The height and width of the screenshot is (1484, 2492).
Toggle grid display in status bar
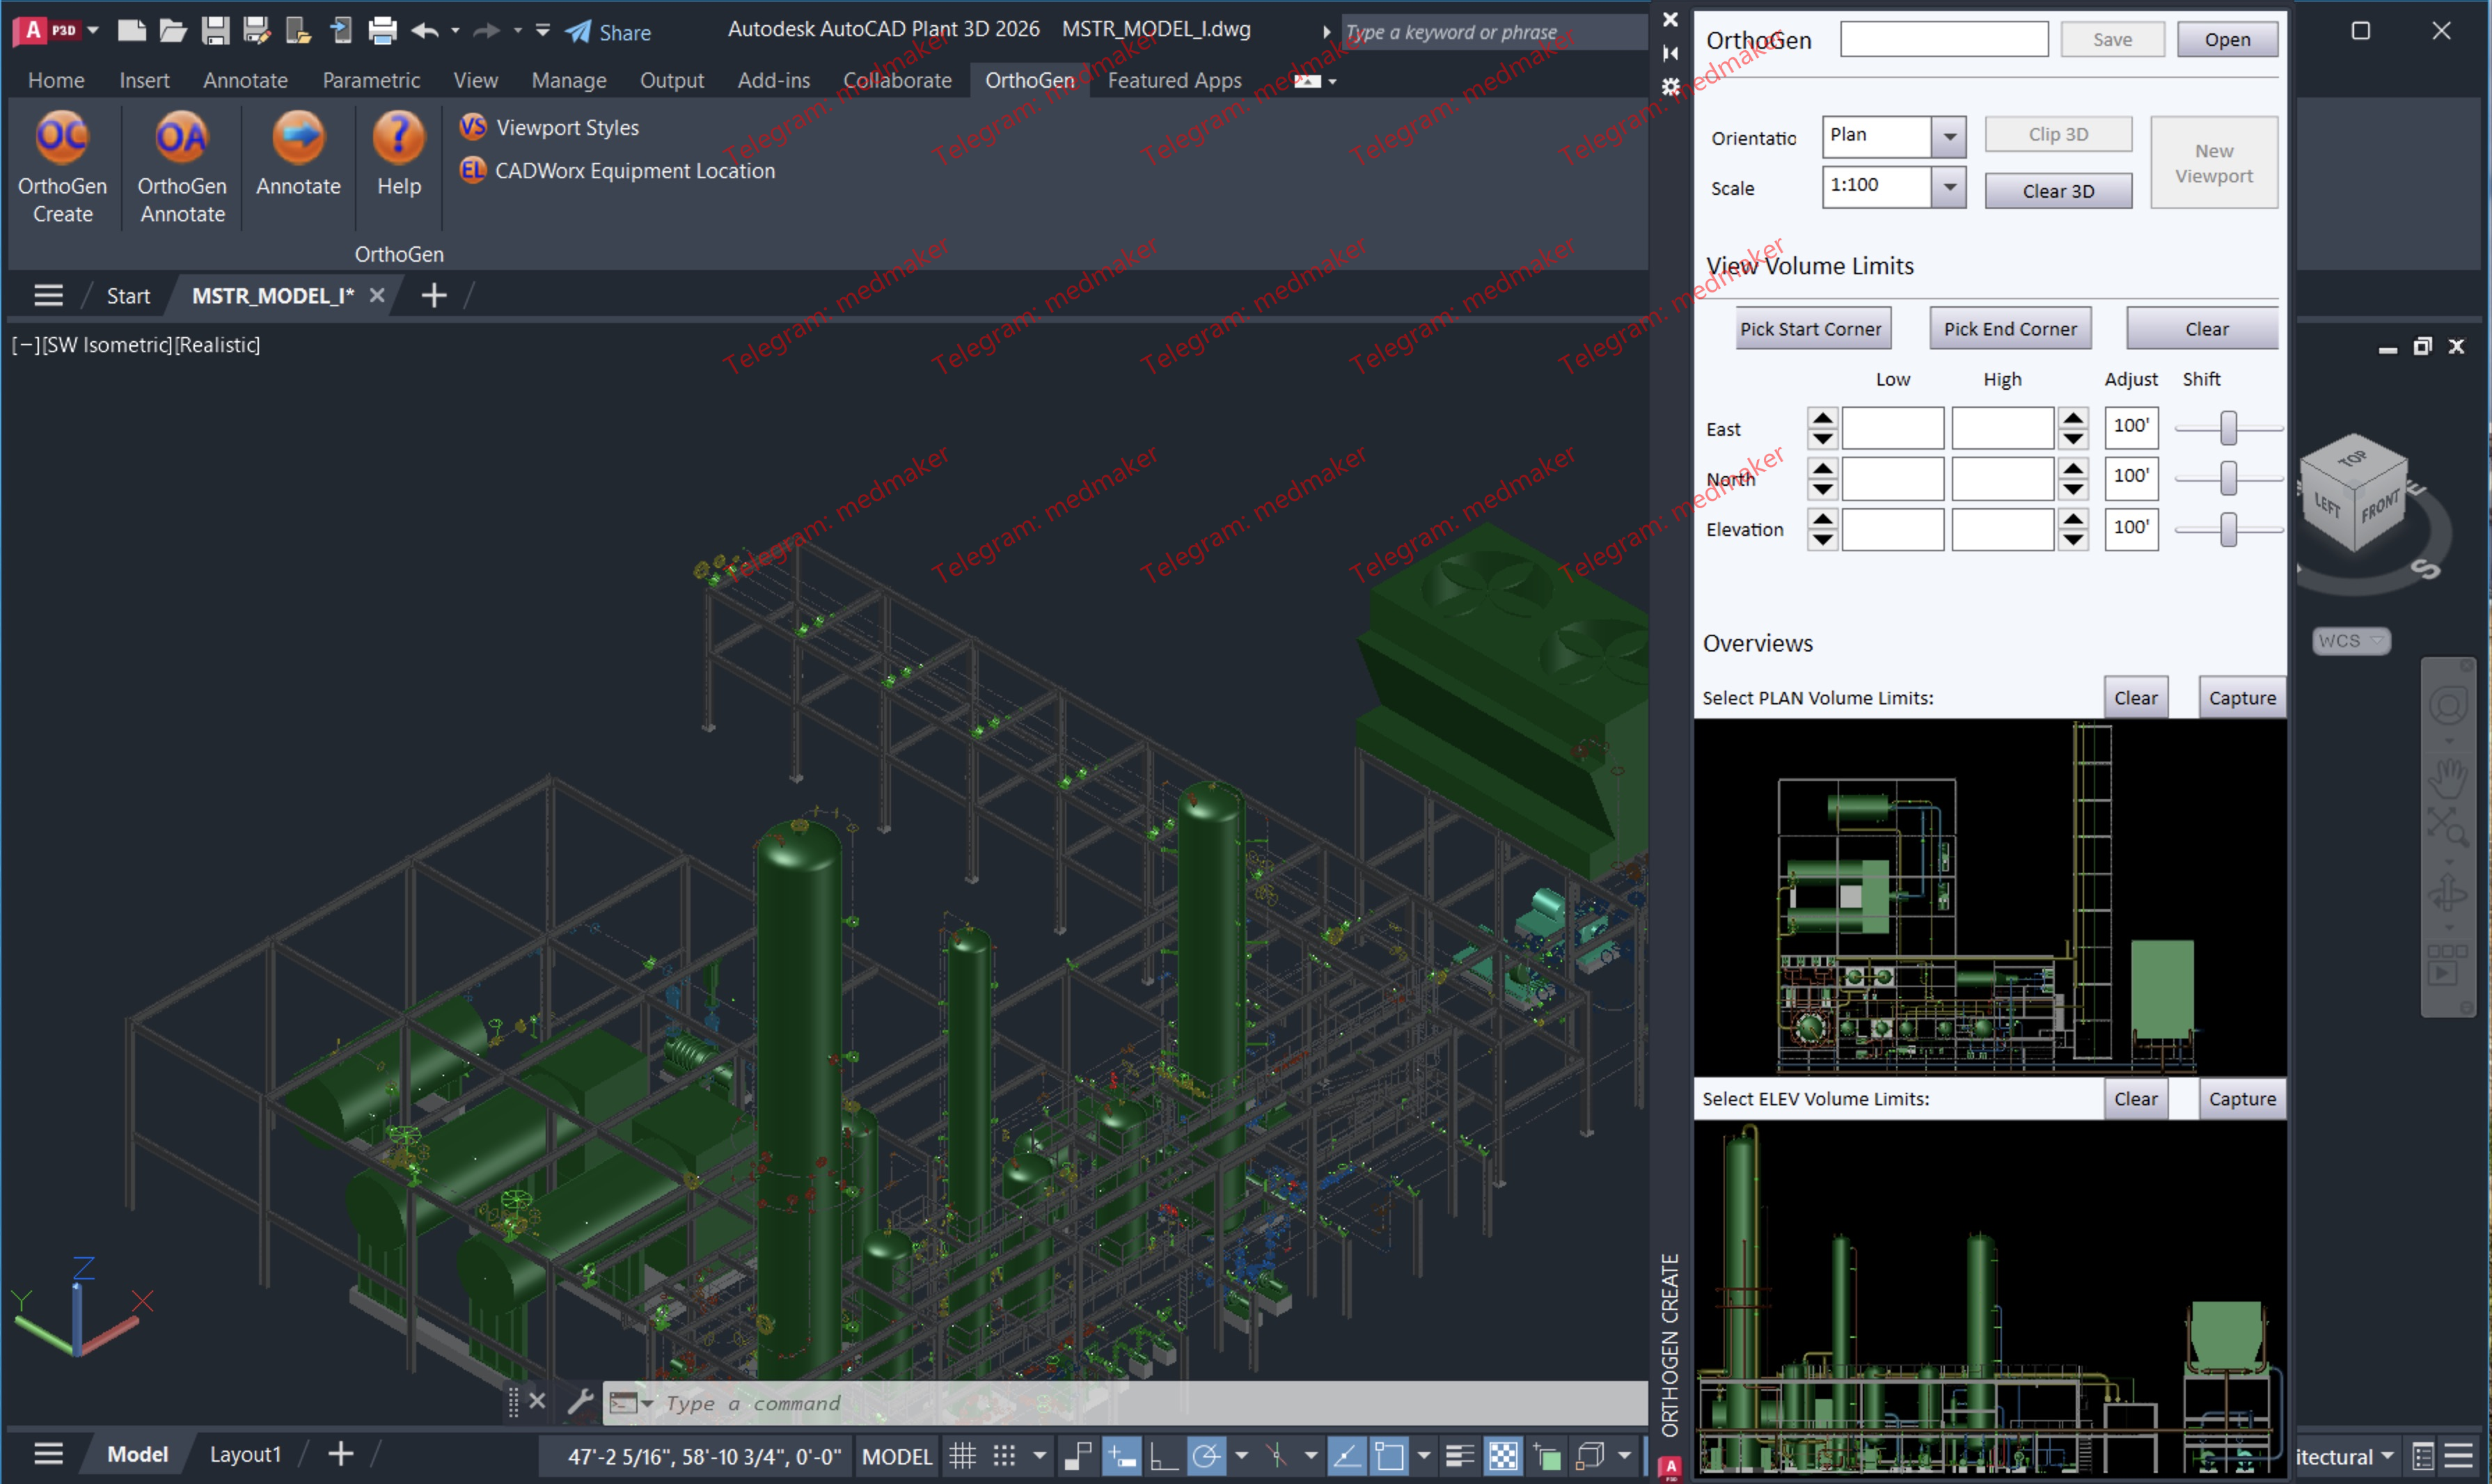coord(962,1456)
